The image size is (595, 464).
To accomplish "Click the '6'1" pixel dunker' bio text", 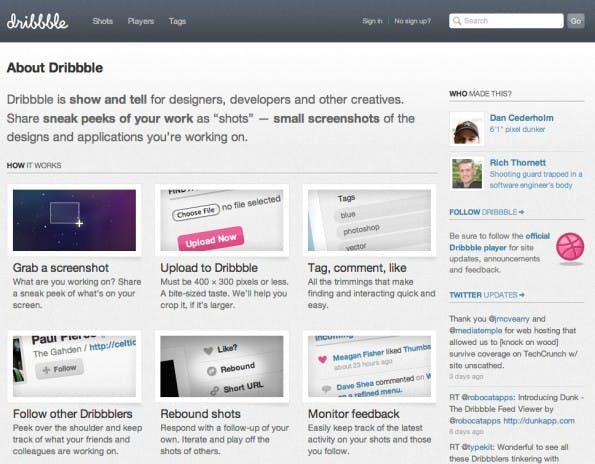I will pos(517,129).
